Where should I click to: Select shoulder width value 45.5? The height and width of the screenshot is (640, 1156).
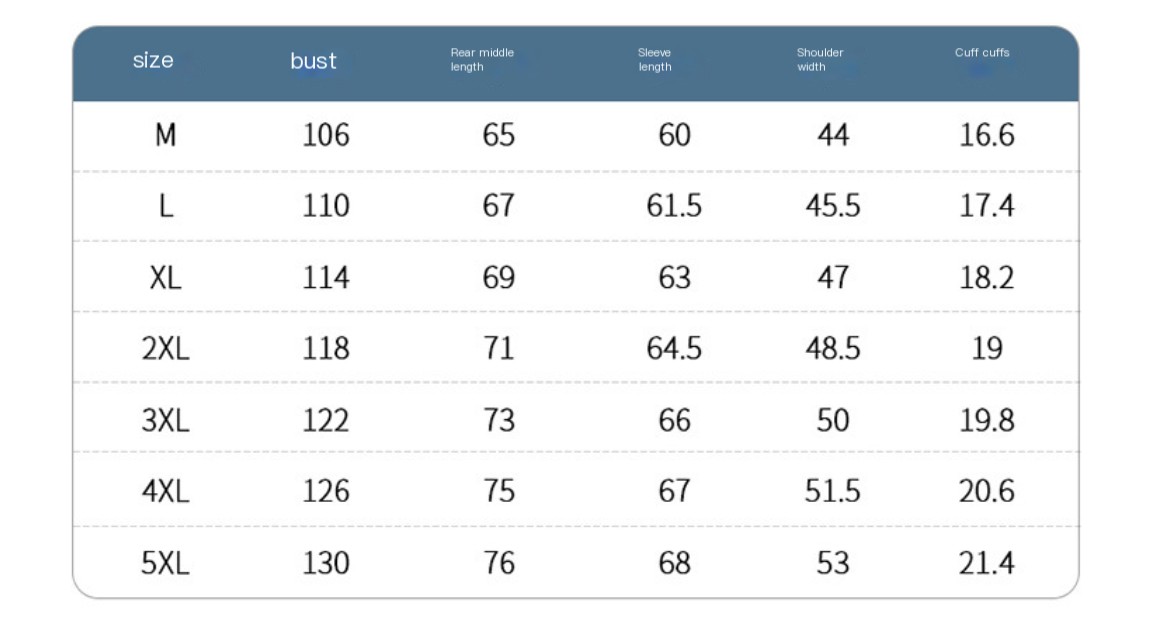click(x=833, y=206)
